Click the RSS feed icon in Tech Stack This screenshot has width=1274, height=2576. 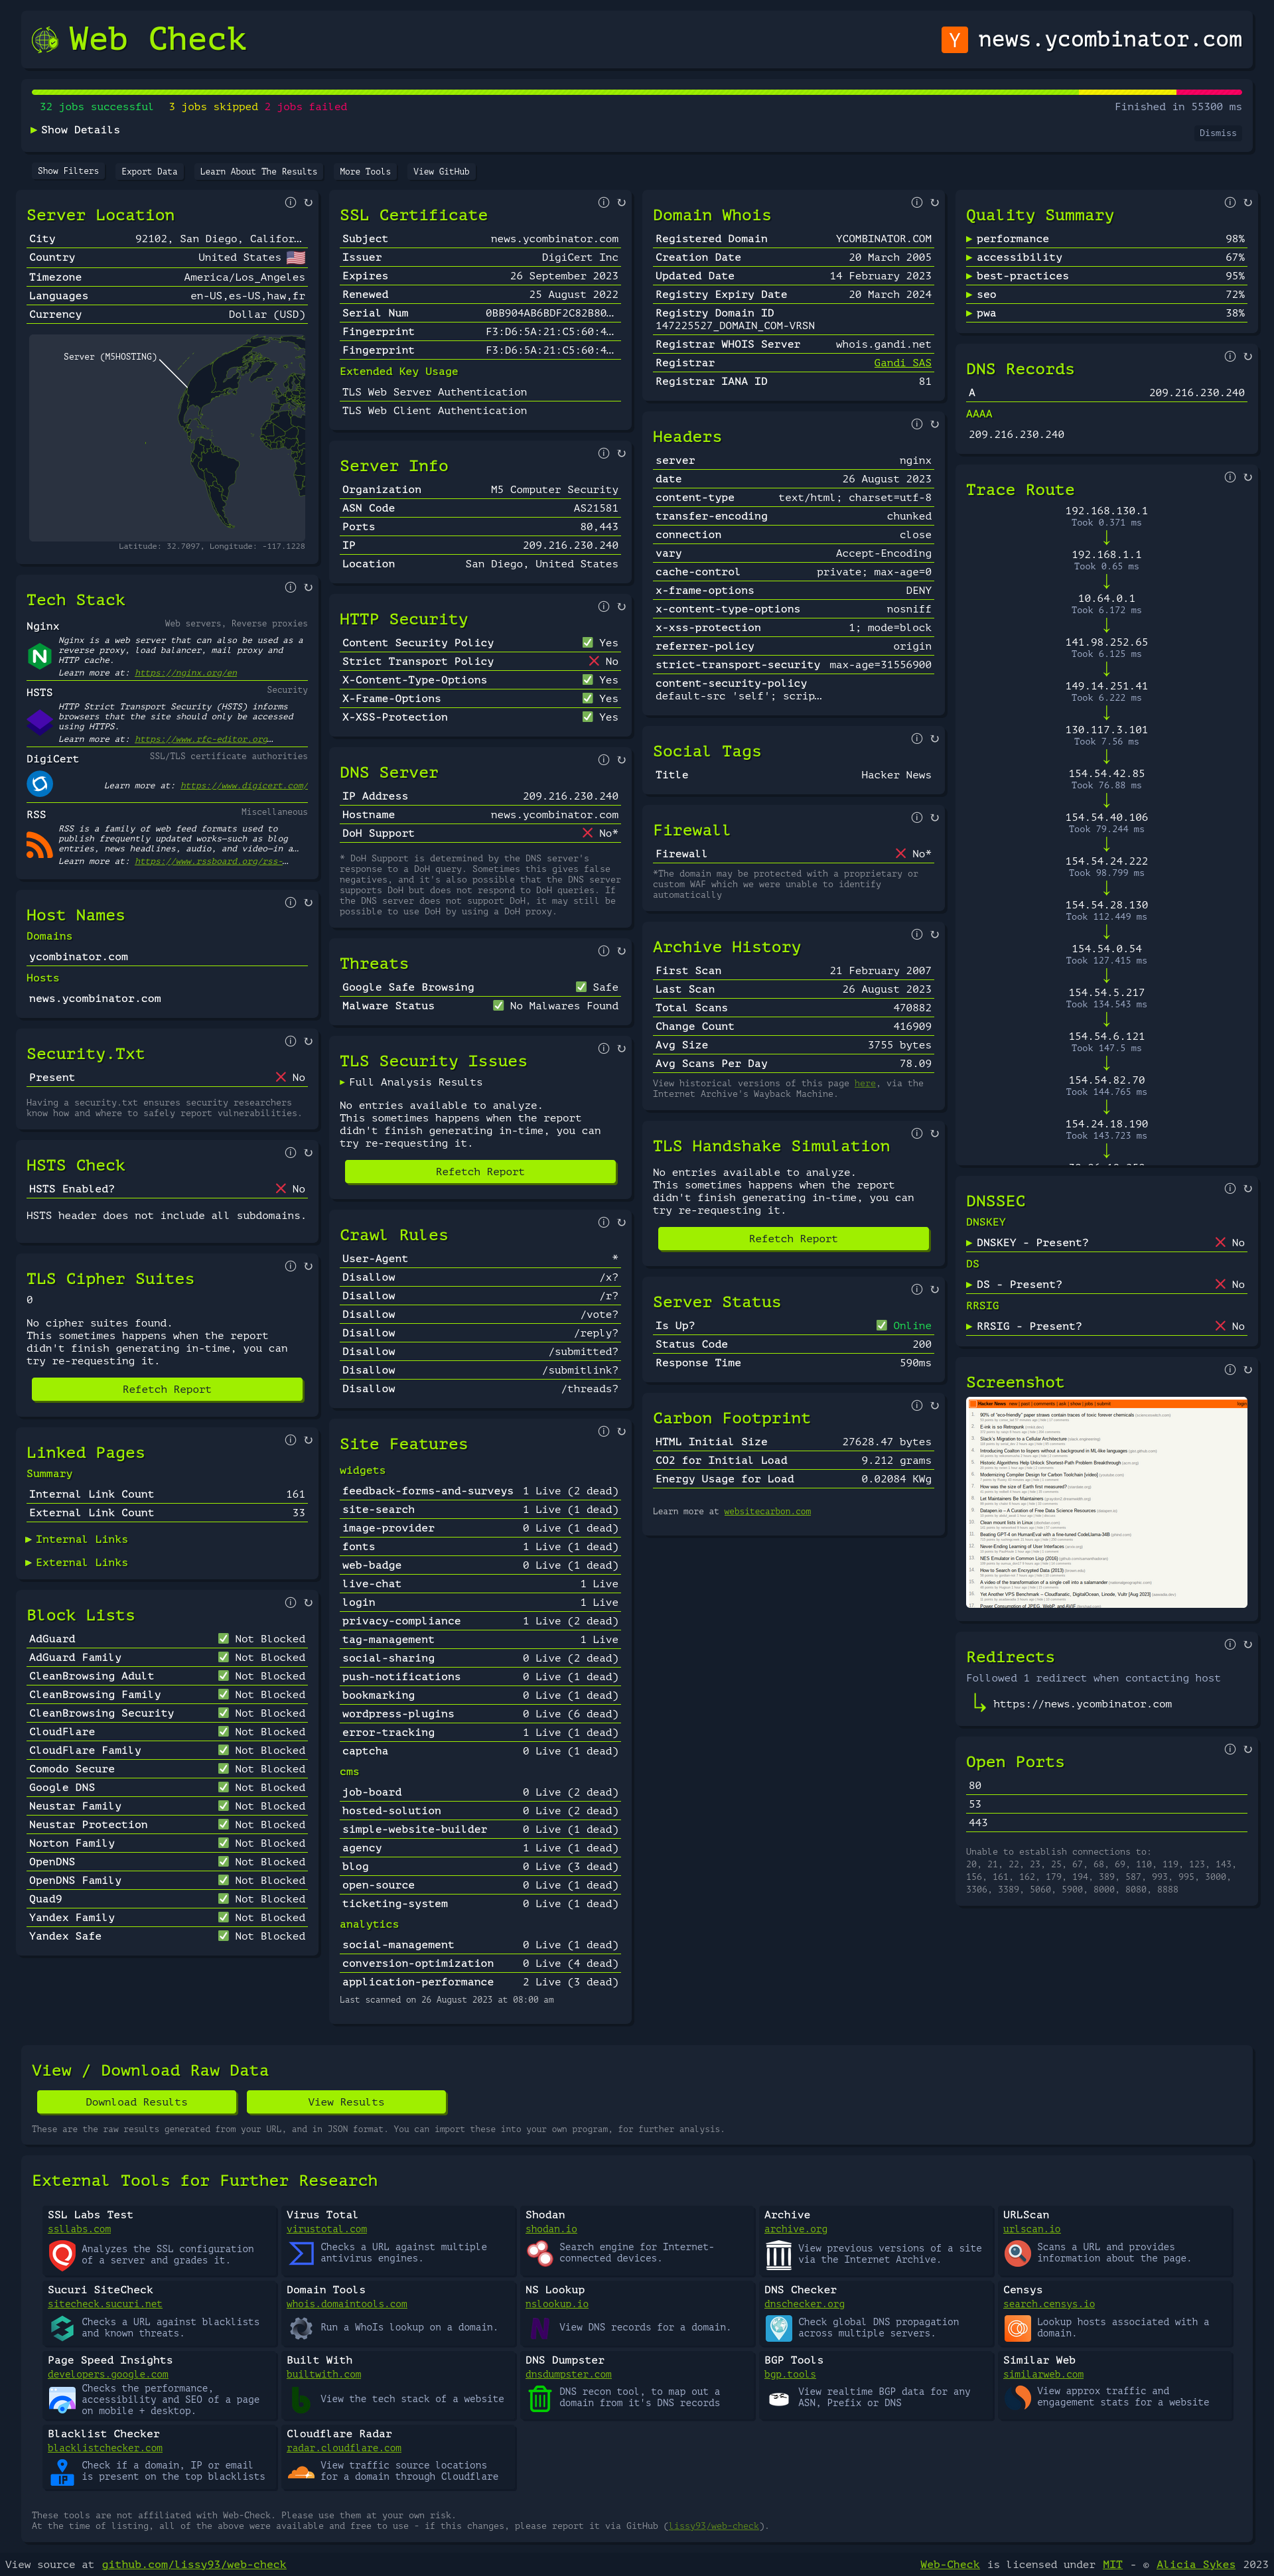pyautogui.click(x=39, y=845)
